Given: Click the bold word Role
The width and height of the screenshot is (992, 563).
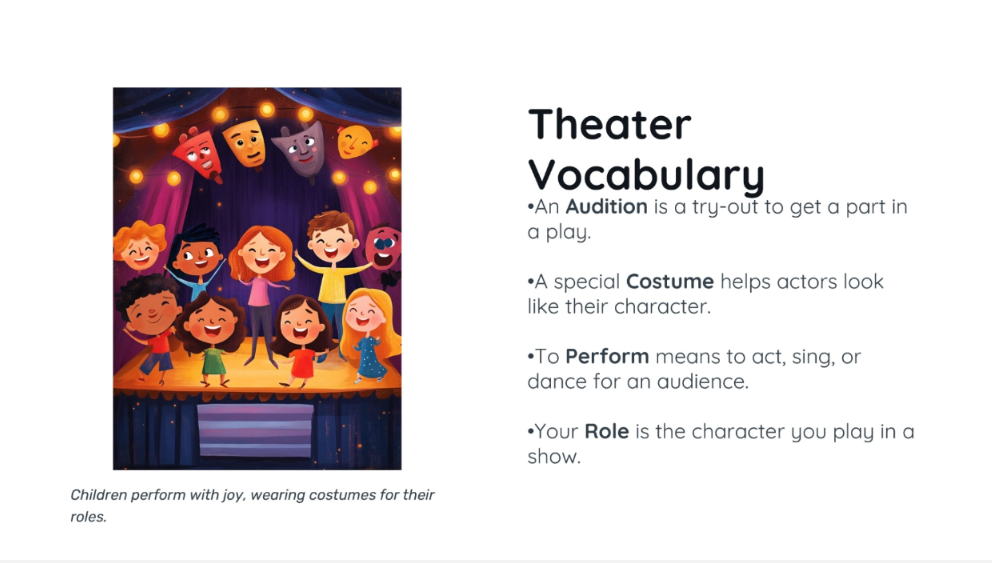Looking at the screenshot, I should tap(606, 431).
